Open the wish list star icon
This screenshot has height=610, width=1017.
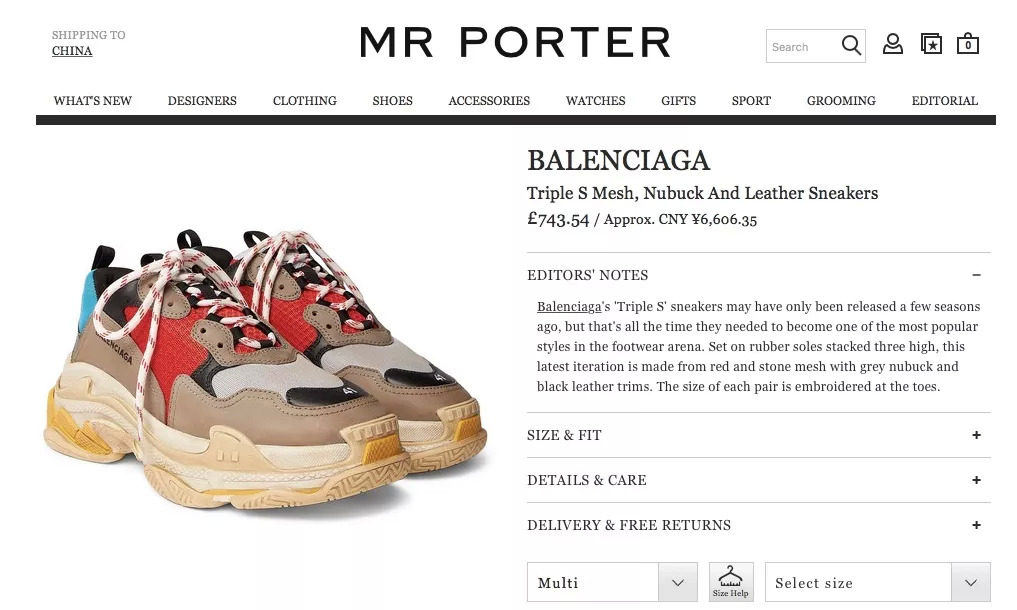(x=931, y=44)
